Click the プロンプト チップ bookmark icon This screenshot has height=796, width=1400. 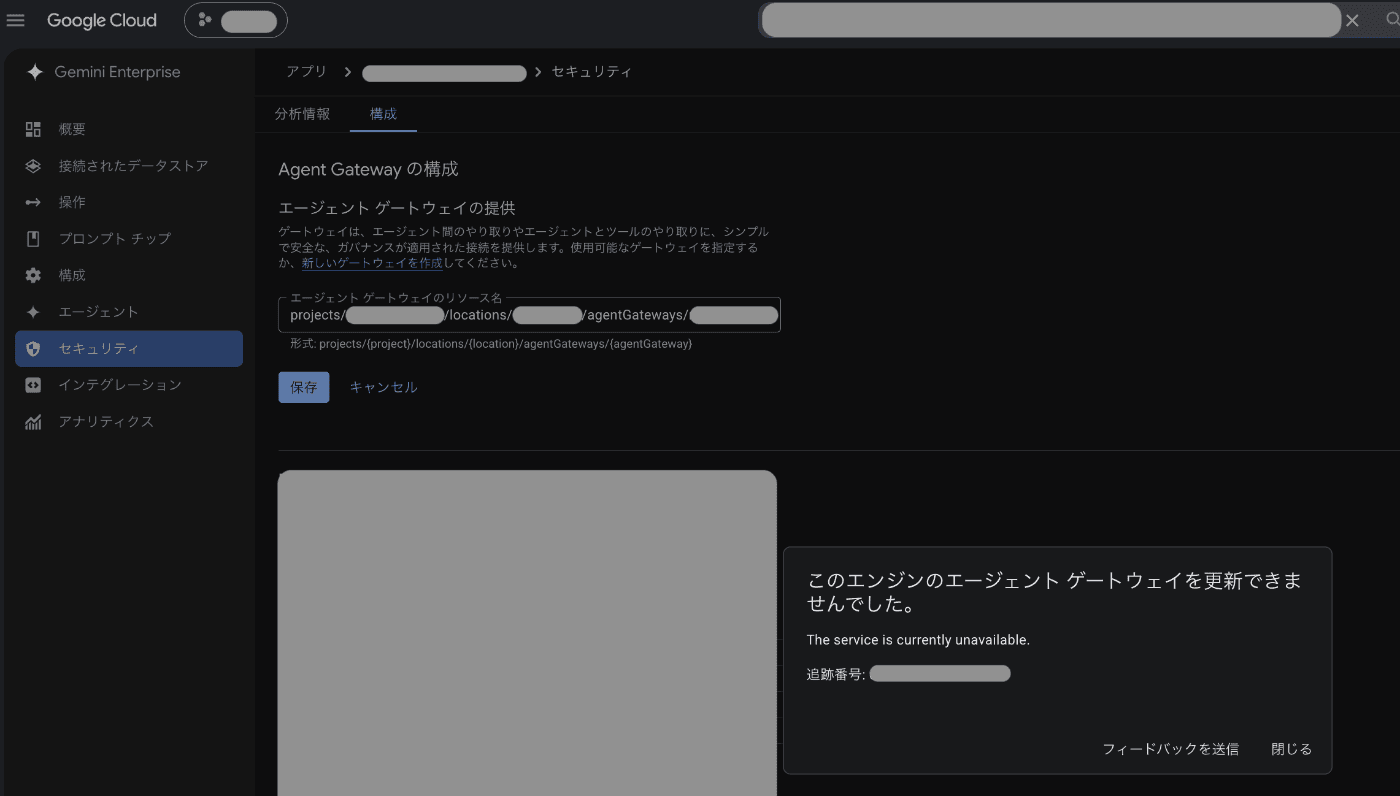coord(33,239)
